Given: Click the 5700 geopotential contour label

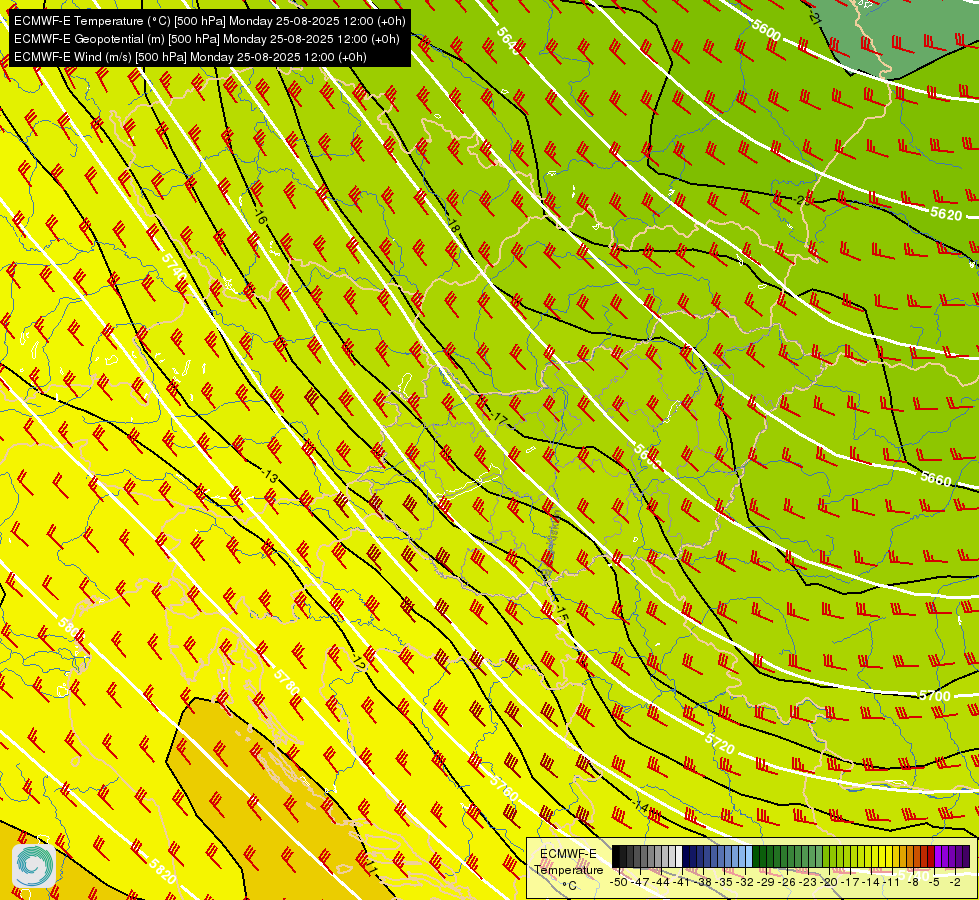Looking at the screenshot, I should (934, 696).
